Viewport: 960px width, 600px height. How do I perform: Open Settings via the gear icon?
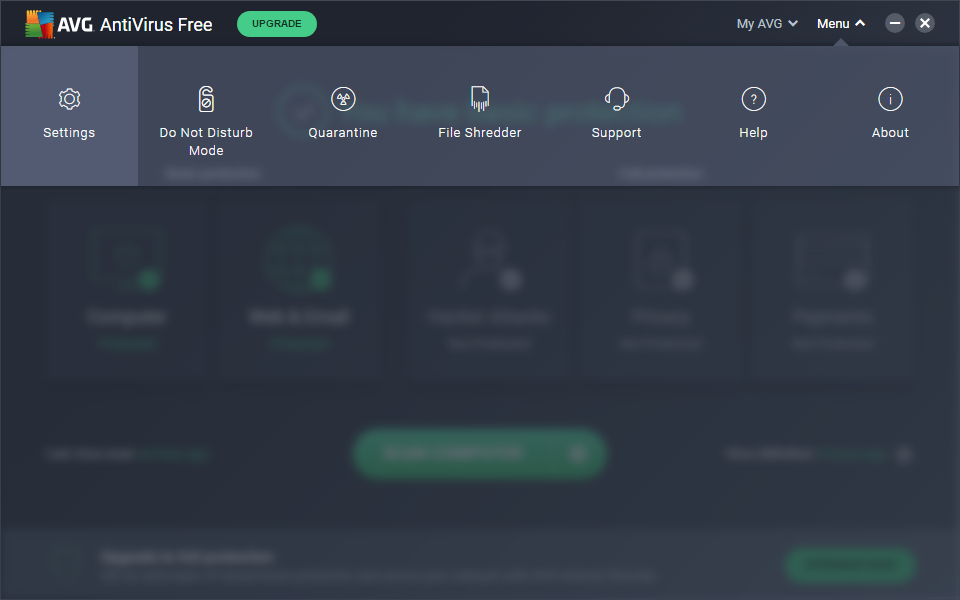tap(69, 99)
